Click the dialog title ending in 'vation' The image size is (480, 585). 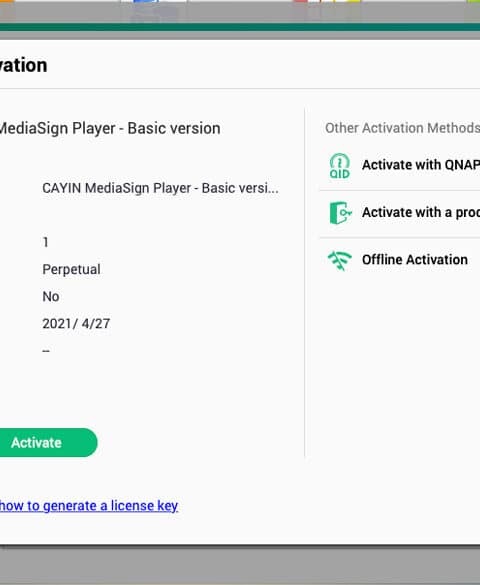(23, 66)
